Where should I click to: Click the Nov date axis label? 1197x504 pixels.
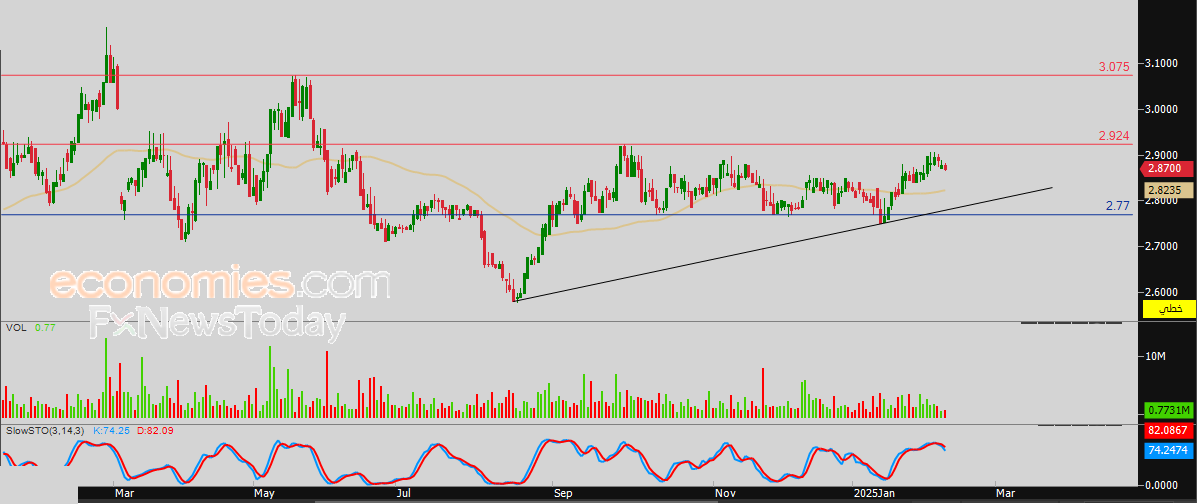pyautogui.click(x=724, y=494)
